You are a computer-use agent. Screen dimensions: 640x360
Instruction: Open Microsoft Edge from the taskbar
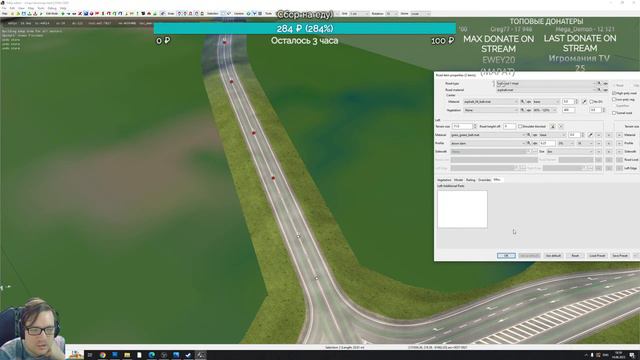tap(151, 355)
